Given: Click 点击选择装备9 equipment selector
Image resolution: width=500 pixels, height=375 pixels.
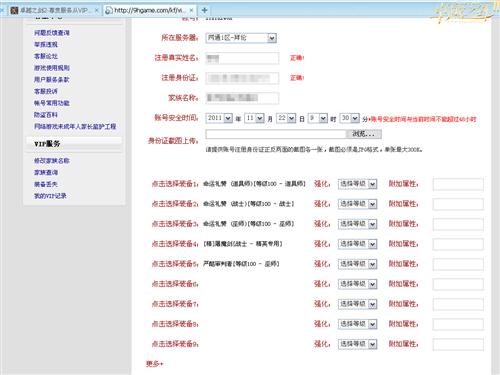Looking at the screenshot, I should tap(175, 344).
